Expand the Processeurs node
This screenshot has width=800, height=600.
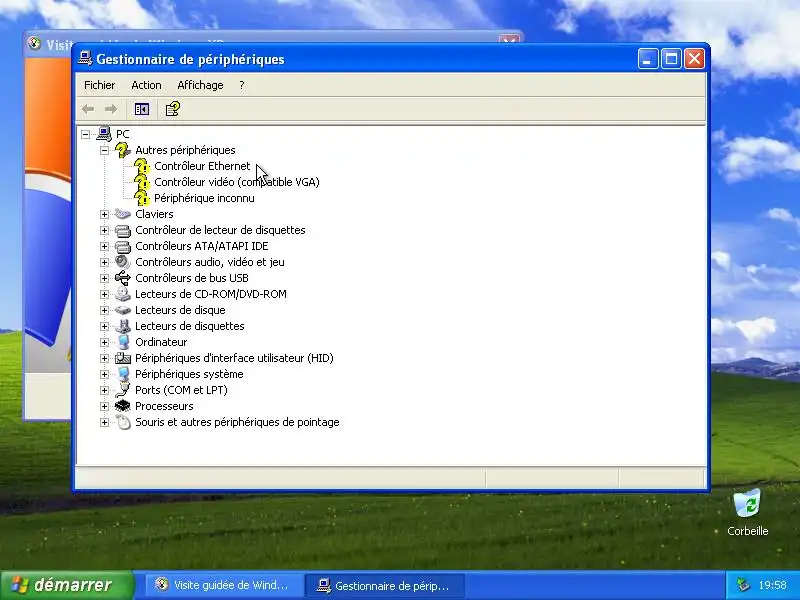[x=105, y=406]
